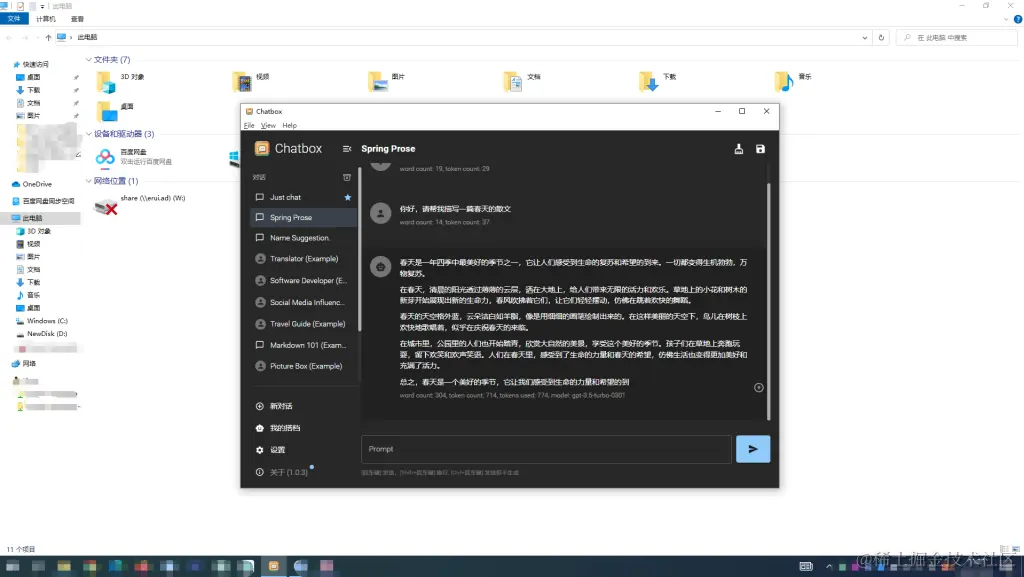Open the 3D 对象 folder icon in Explorer
Screen dimensions: 1024x577
tap(106, 82)
